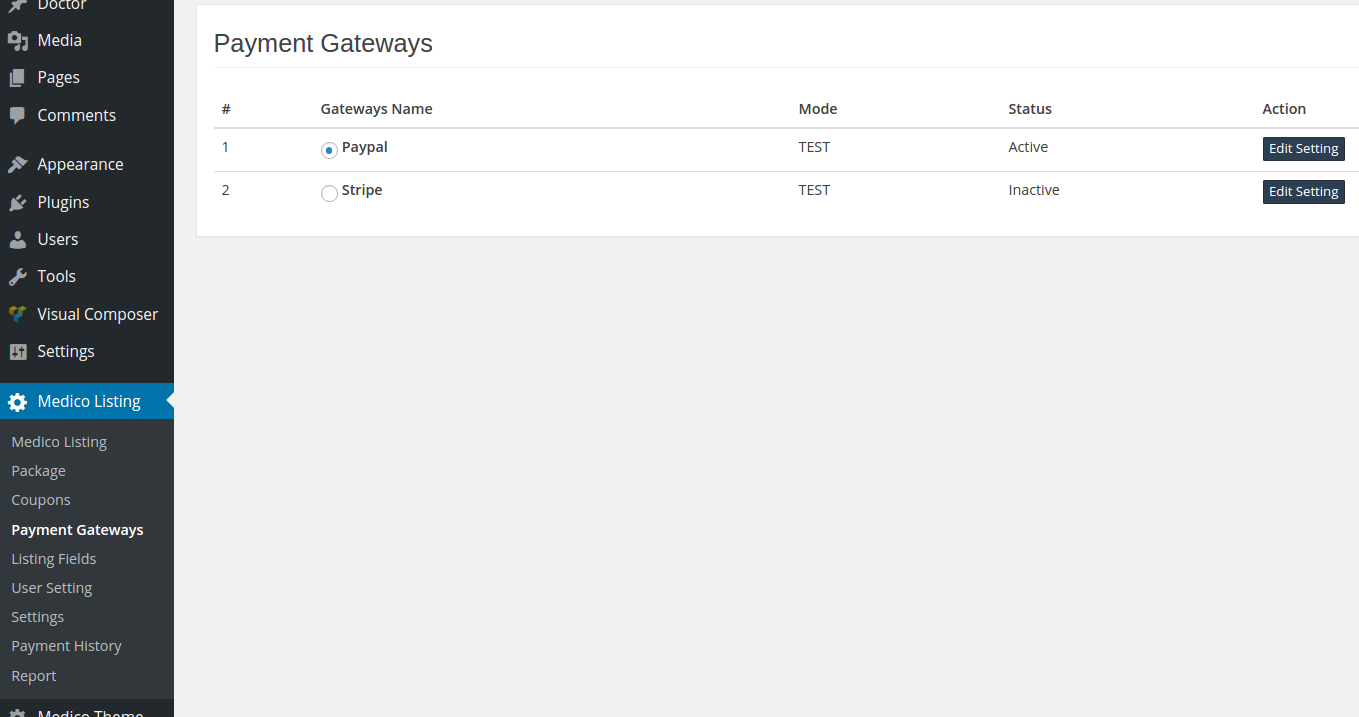This screenshot has width=1359, height=717.
Task: Click Edit Setting for Stripe
Action: click(1303, 192)
